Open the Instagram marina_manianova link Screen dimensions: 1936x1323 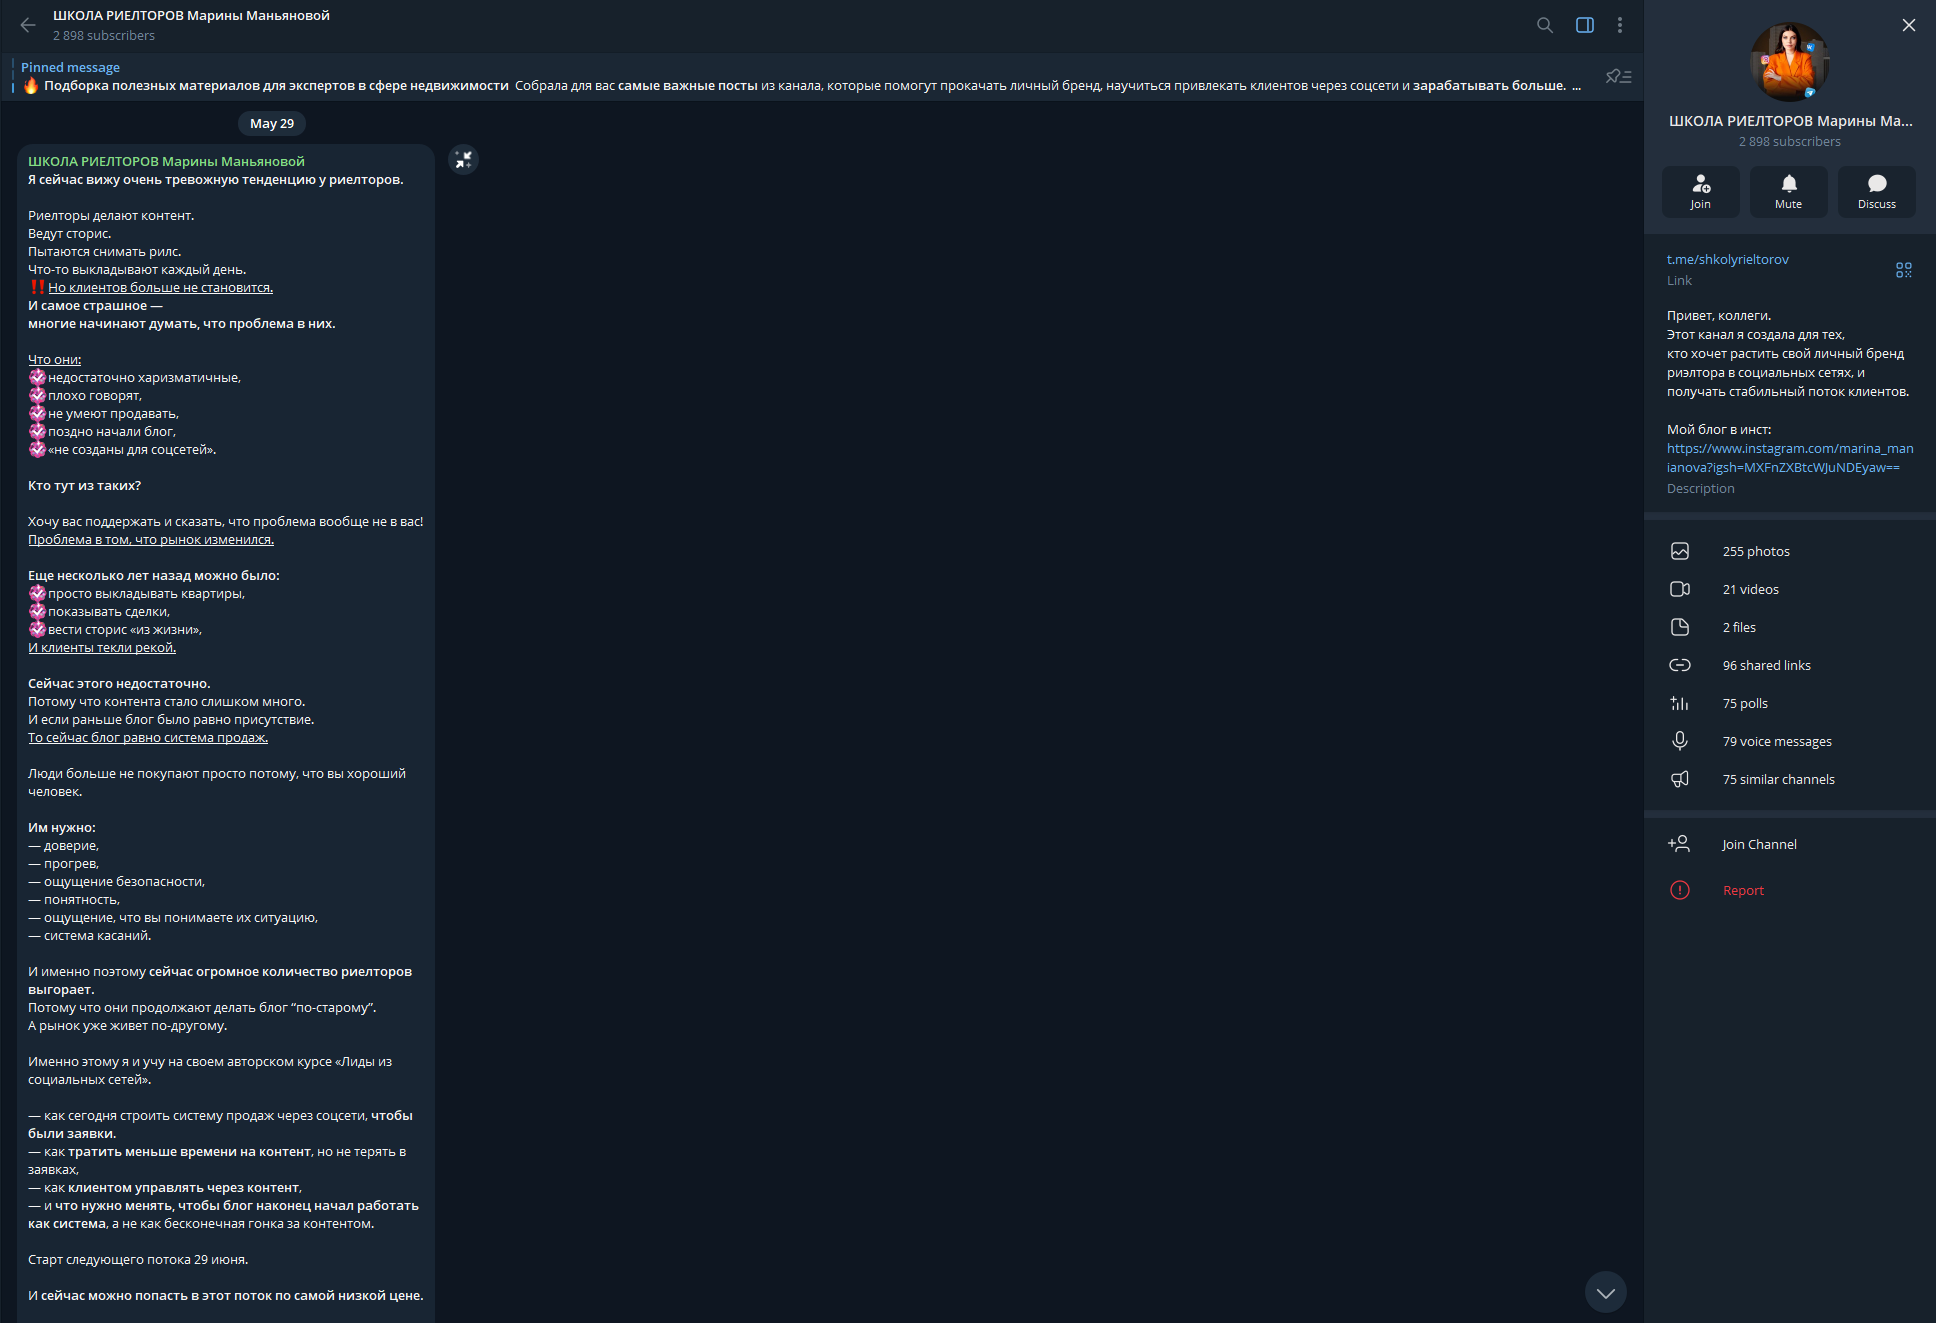tap(1790, 458)
